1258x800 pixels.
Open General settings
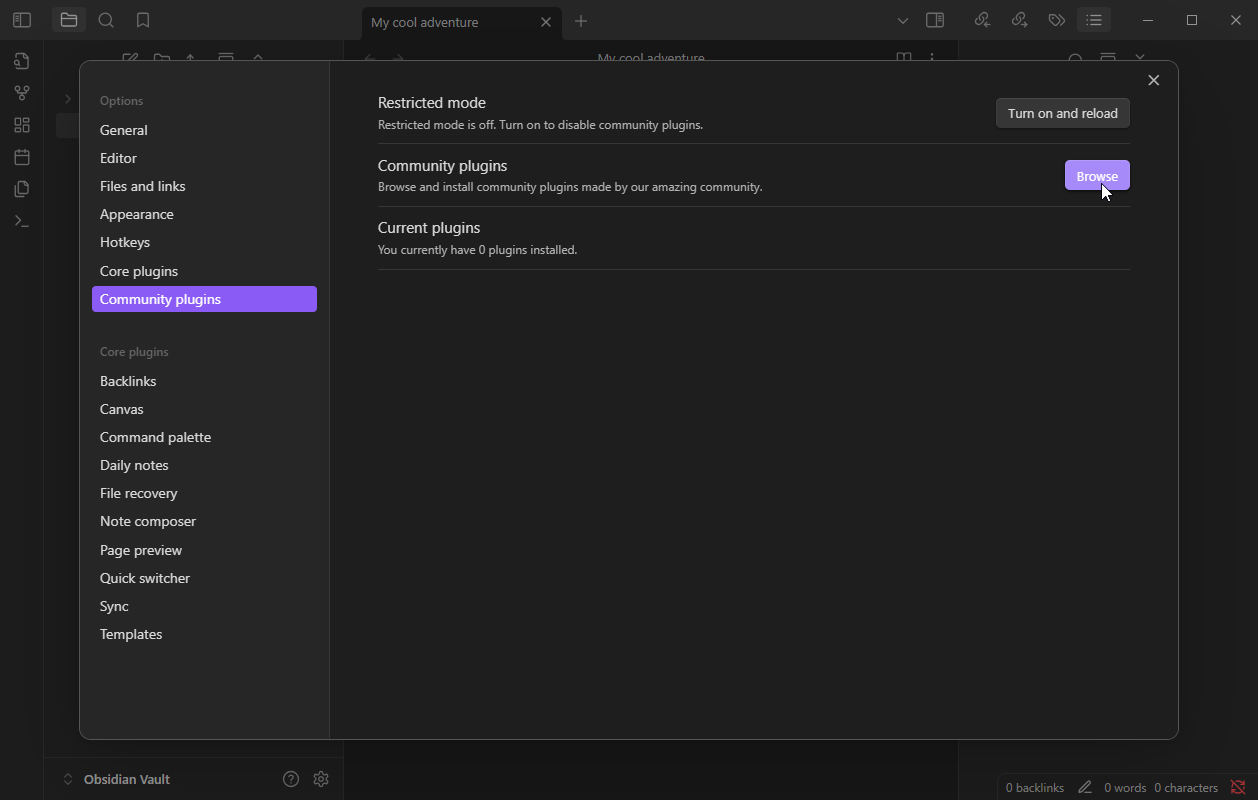point(204,130)
